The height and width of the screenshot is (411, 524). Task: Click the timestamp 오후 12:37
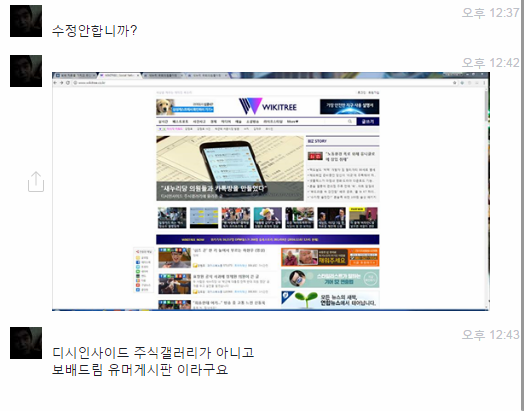[491, 13]
